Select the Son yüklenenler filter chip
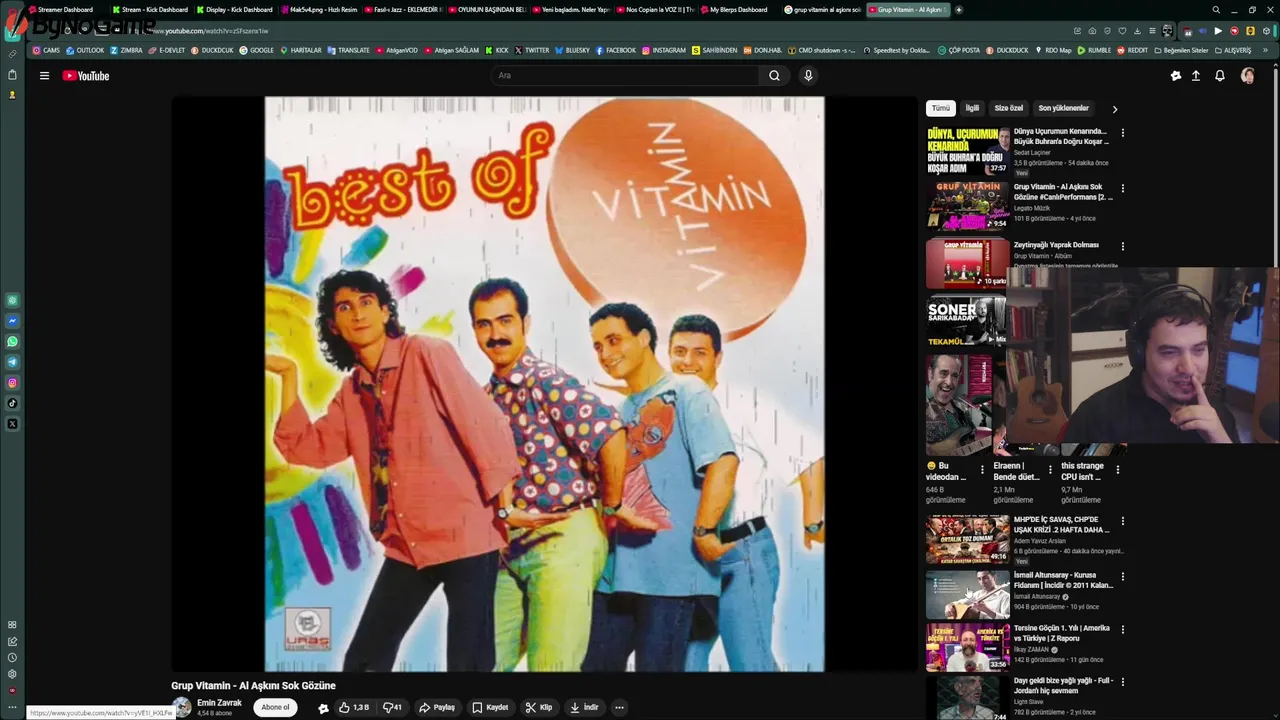The width and height of the screenshot is (1280, 720). pos(1063,108)
